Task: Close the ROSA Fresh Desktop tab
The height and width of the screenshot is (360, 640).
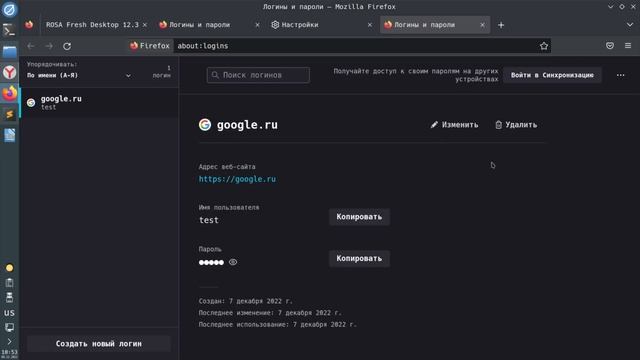Action: coord(145,25)
